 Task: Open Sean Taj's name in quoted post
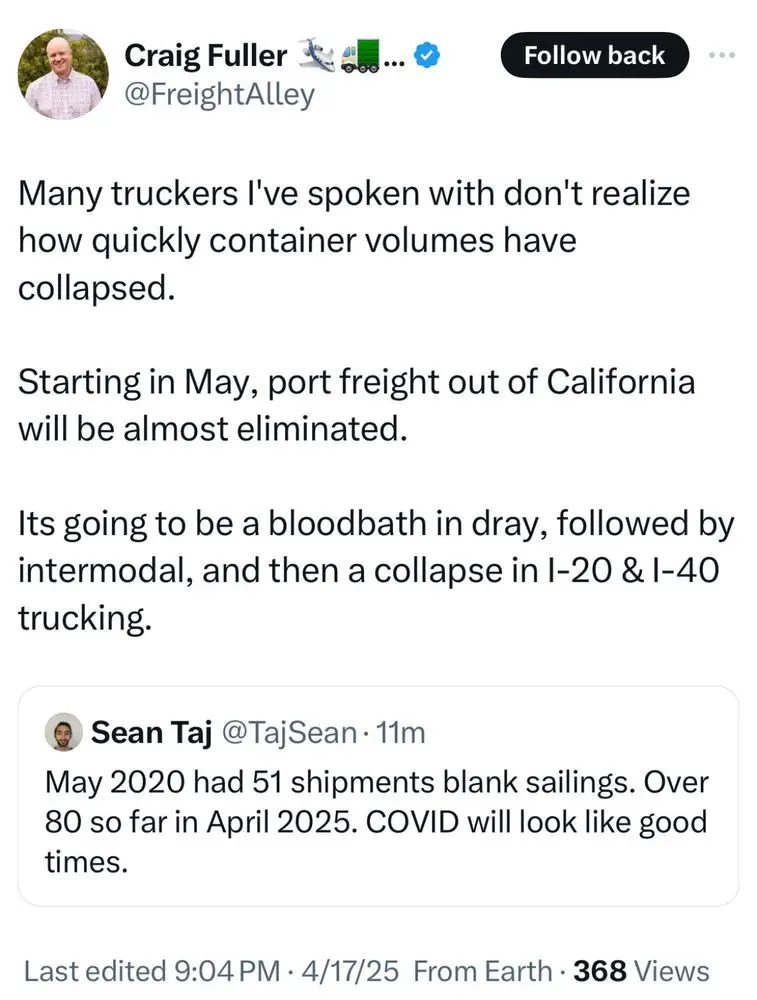[x=151, y=733]
